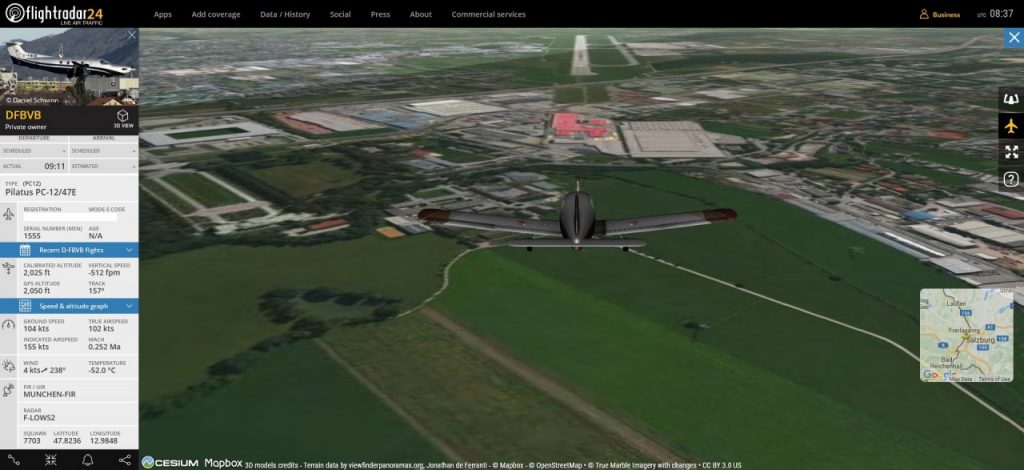
Task: Click the weather wind icon
Action: (8, 366)
